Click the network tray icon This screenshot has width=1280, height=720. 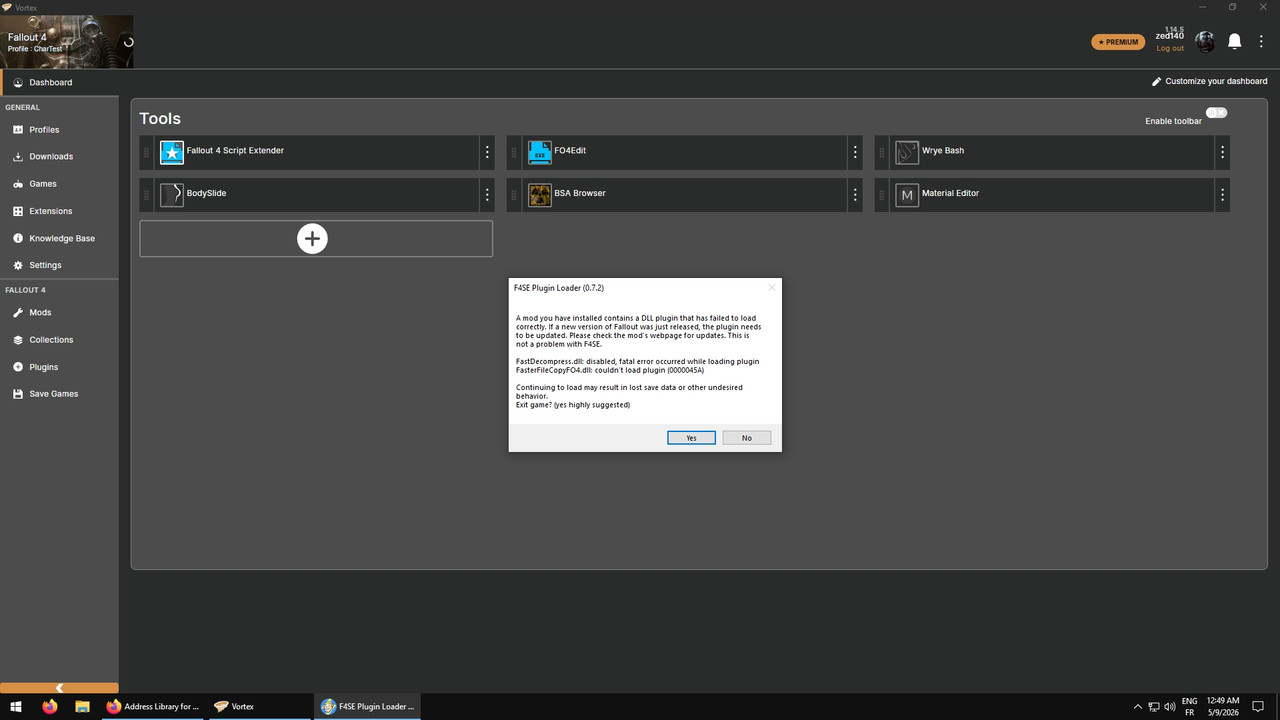click(x=1154, y=707)
